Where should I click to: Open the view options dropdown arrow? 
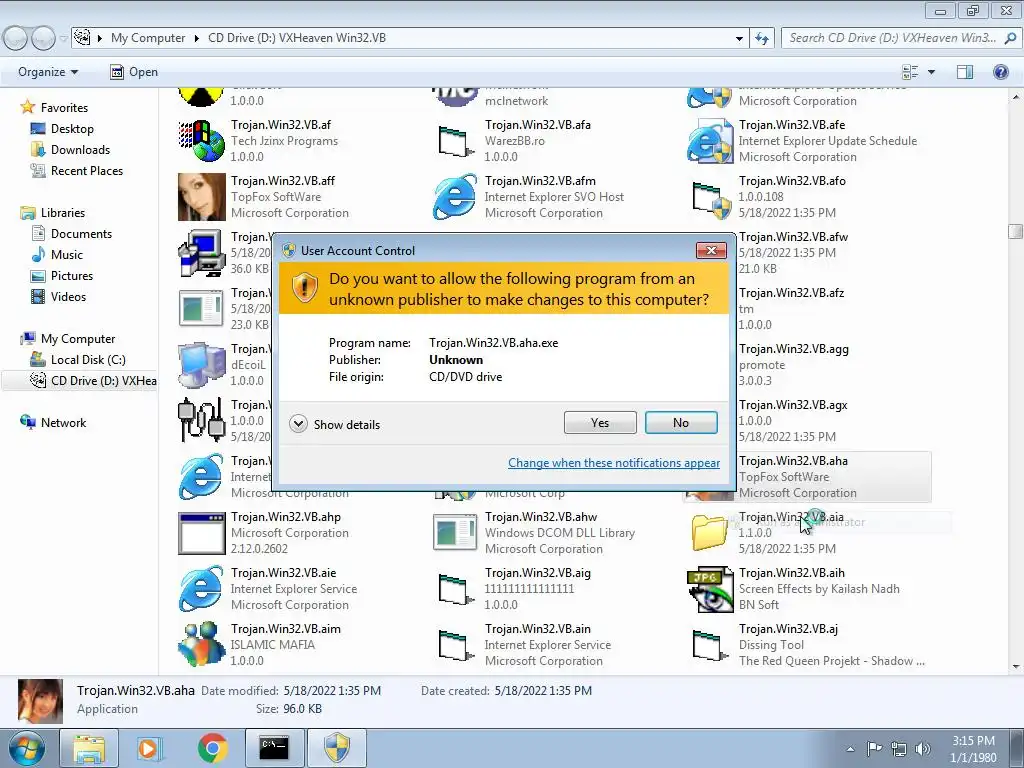[x=931, y=72]
